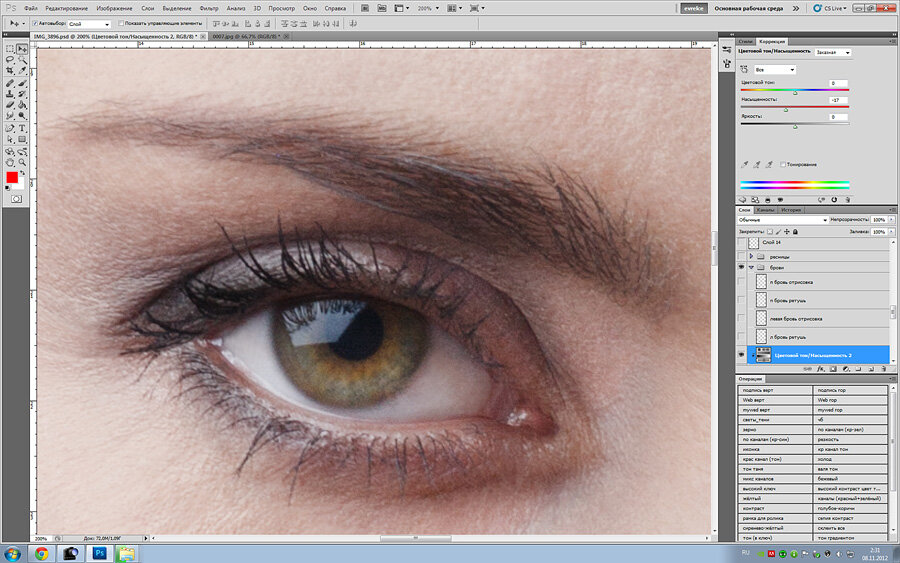Open the blend mode dropdown Обычные
This screenshot has width=900, height=563.
point(782,220)
